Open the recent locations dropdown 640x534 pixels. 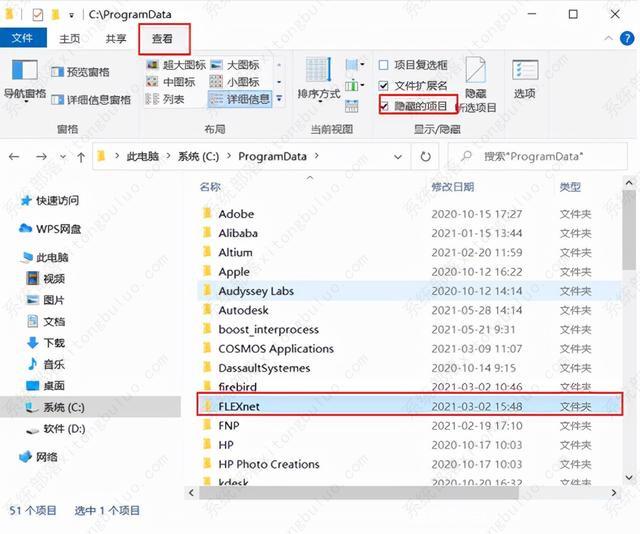coord(62,157)
